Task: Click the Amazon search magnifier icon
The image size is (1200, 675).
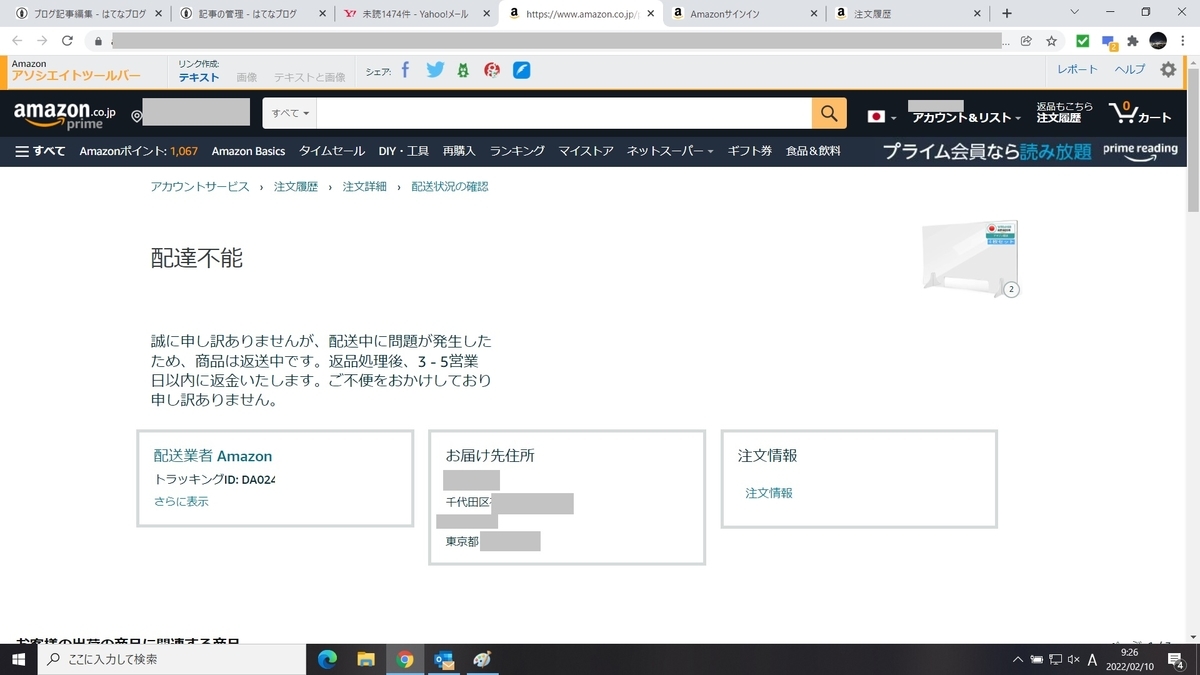Action: [x=828, y=113]
